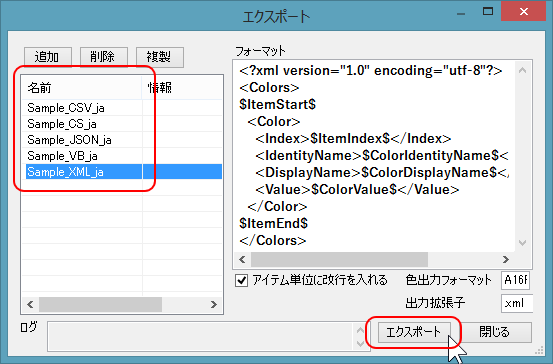Viewport: 553px width, 364px height.
Task: Select Sample_VB_ja in the list
Action: tap(122, 156)
